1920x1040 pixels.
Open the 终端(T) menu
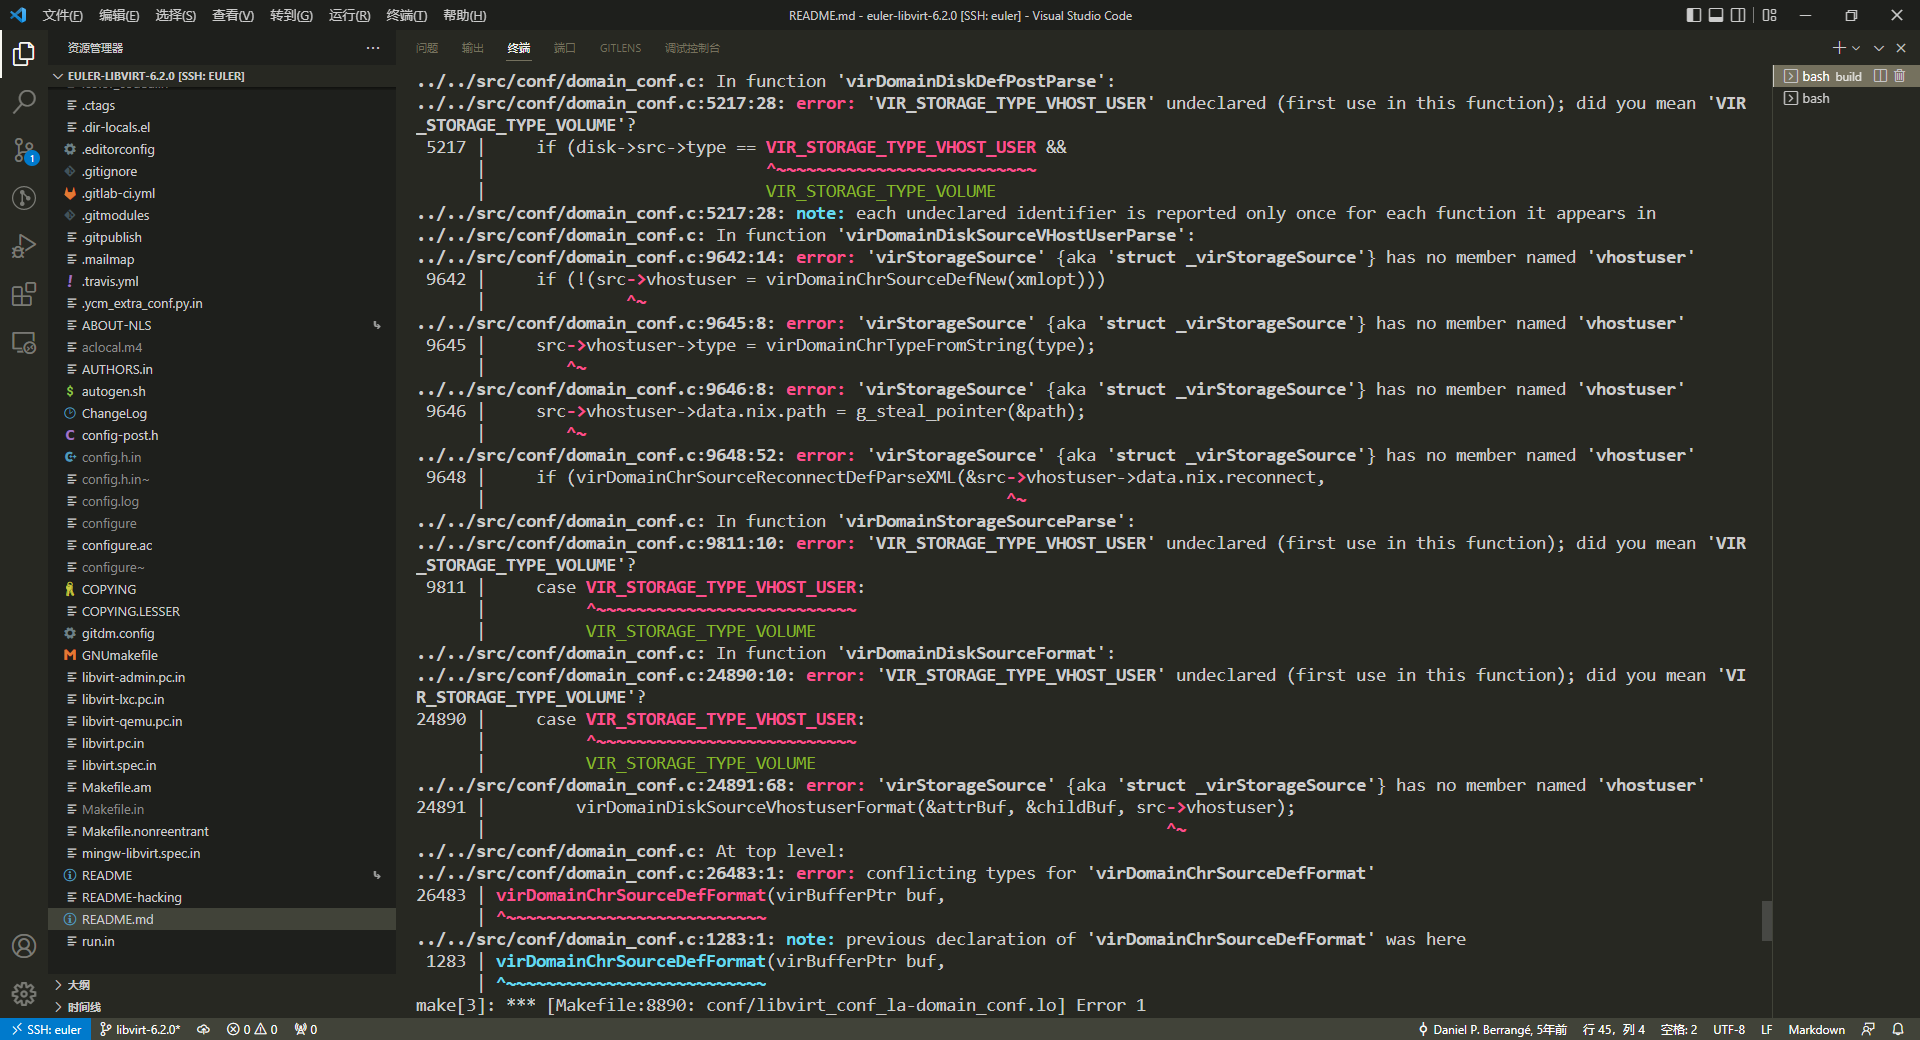pos(406,15)
